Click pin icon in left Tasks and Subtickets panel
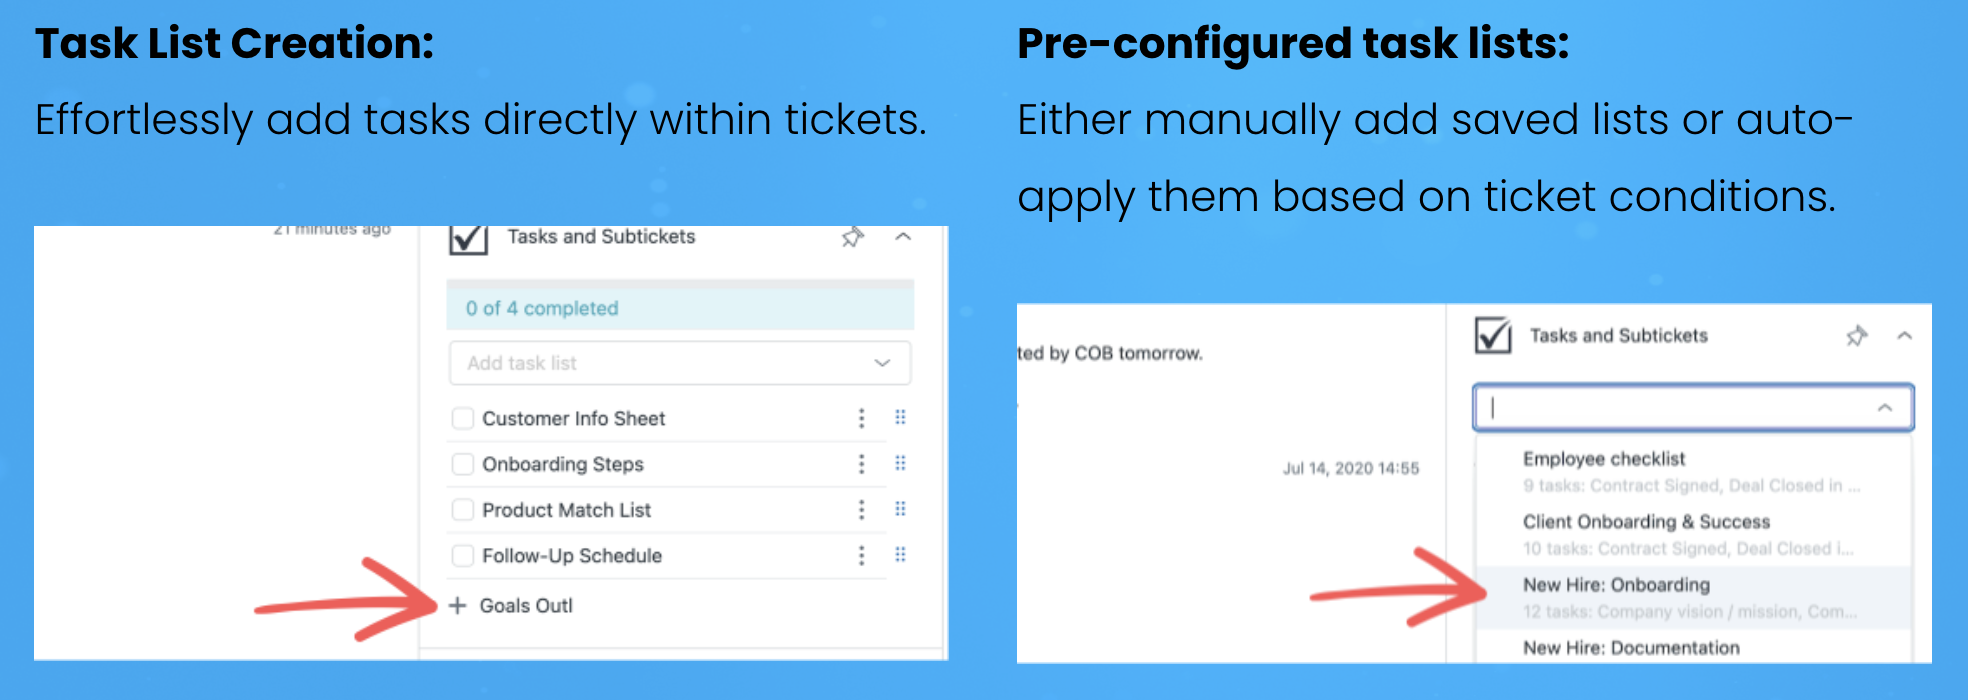 tap(852, 237)
